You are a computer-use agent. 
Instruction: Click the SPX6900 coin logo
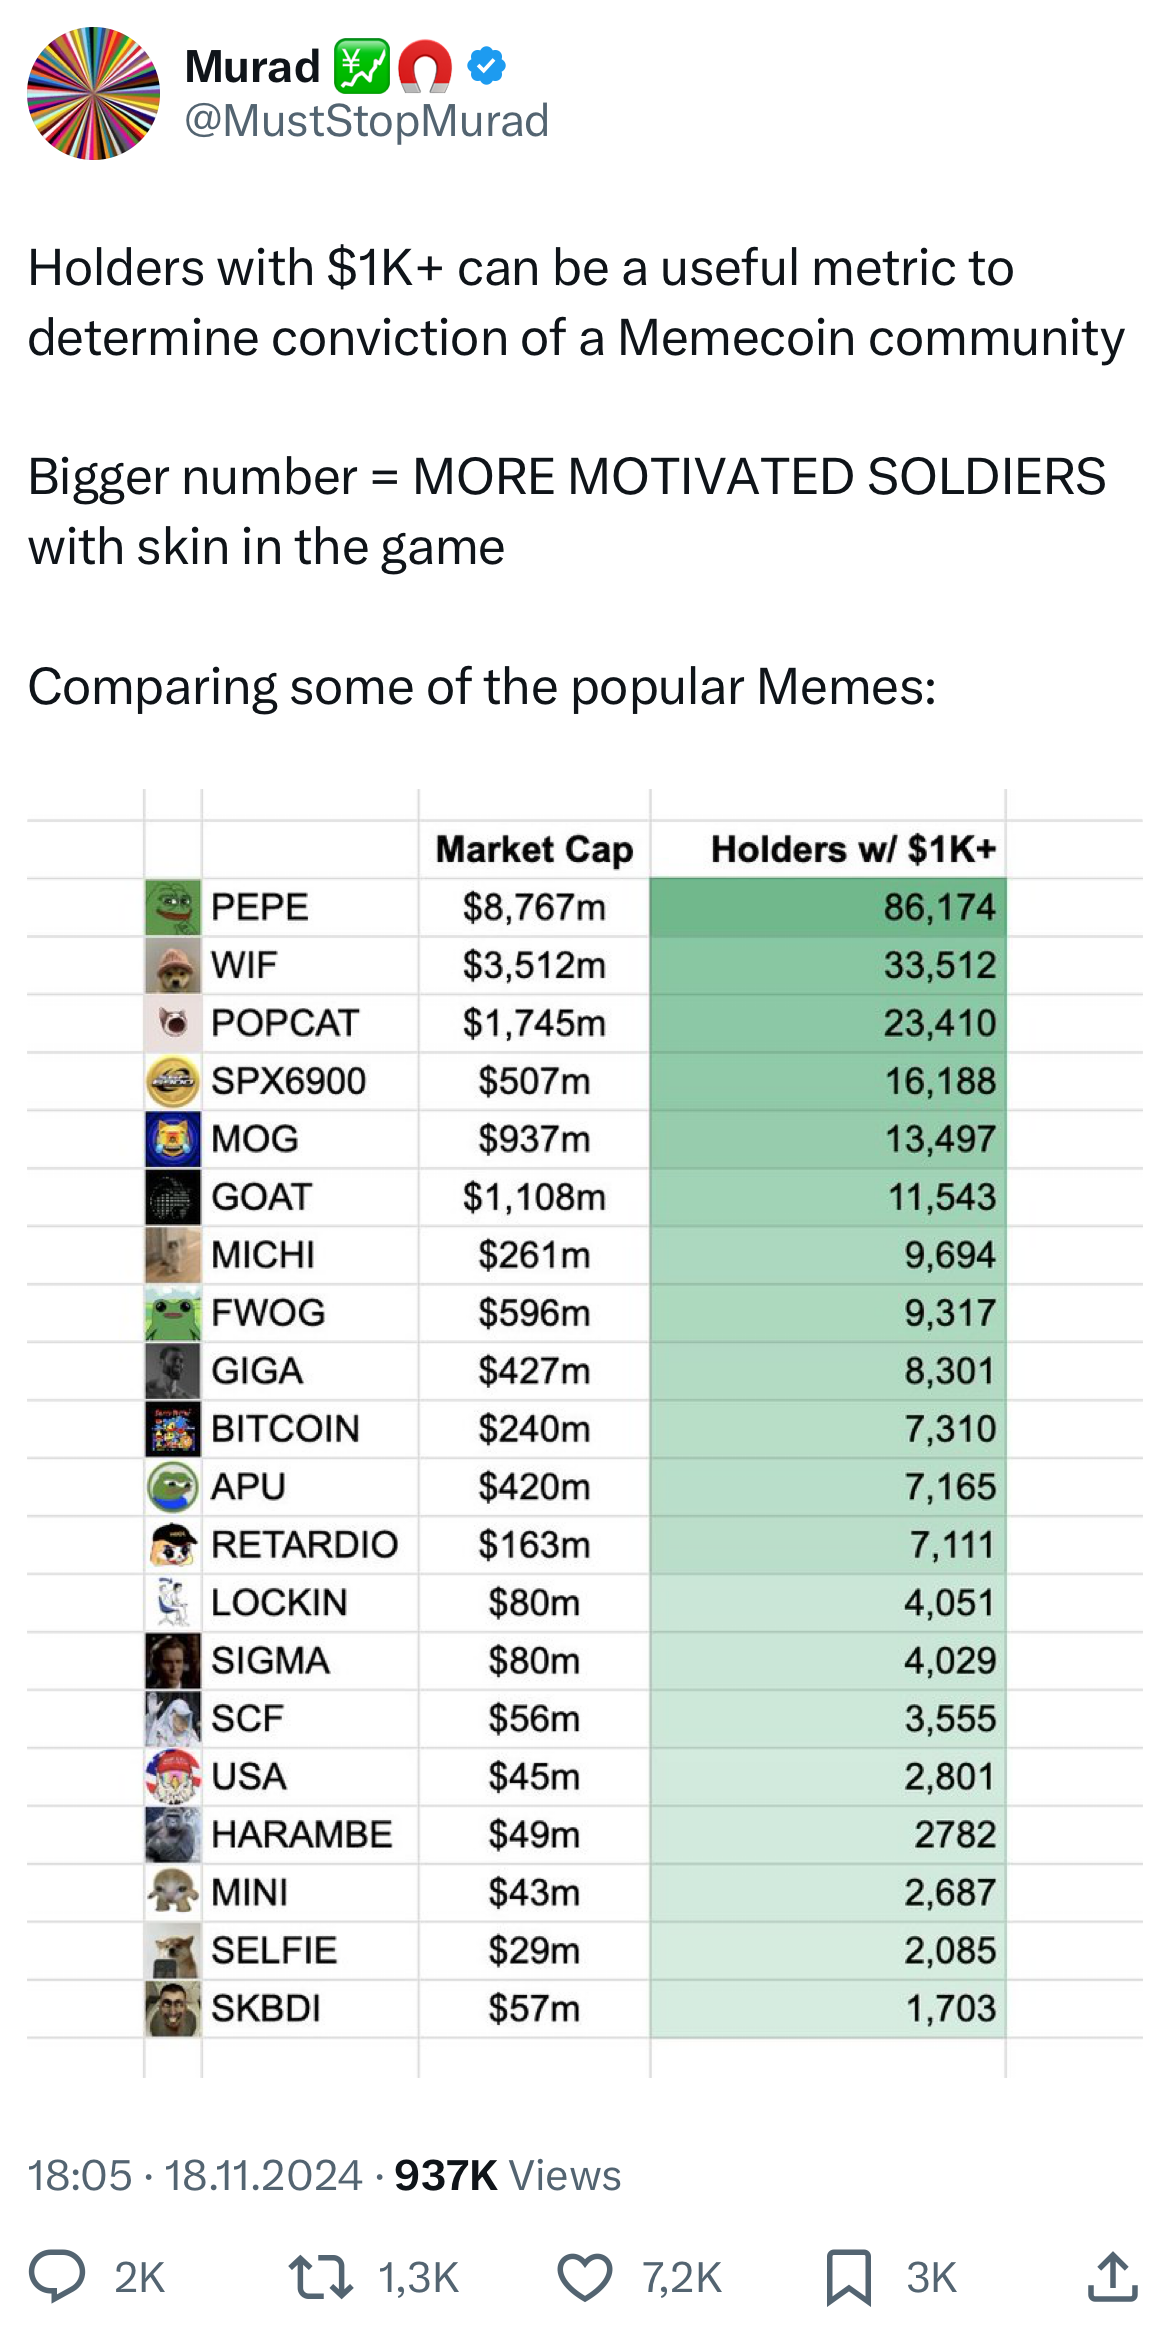(x=173, y=1081)
